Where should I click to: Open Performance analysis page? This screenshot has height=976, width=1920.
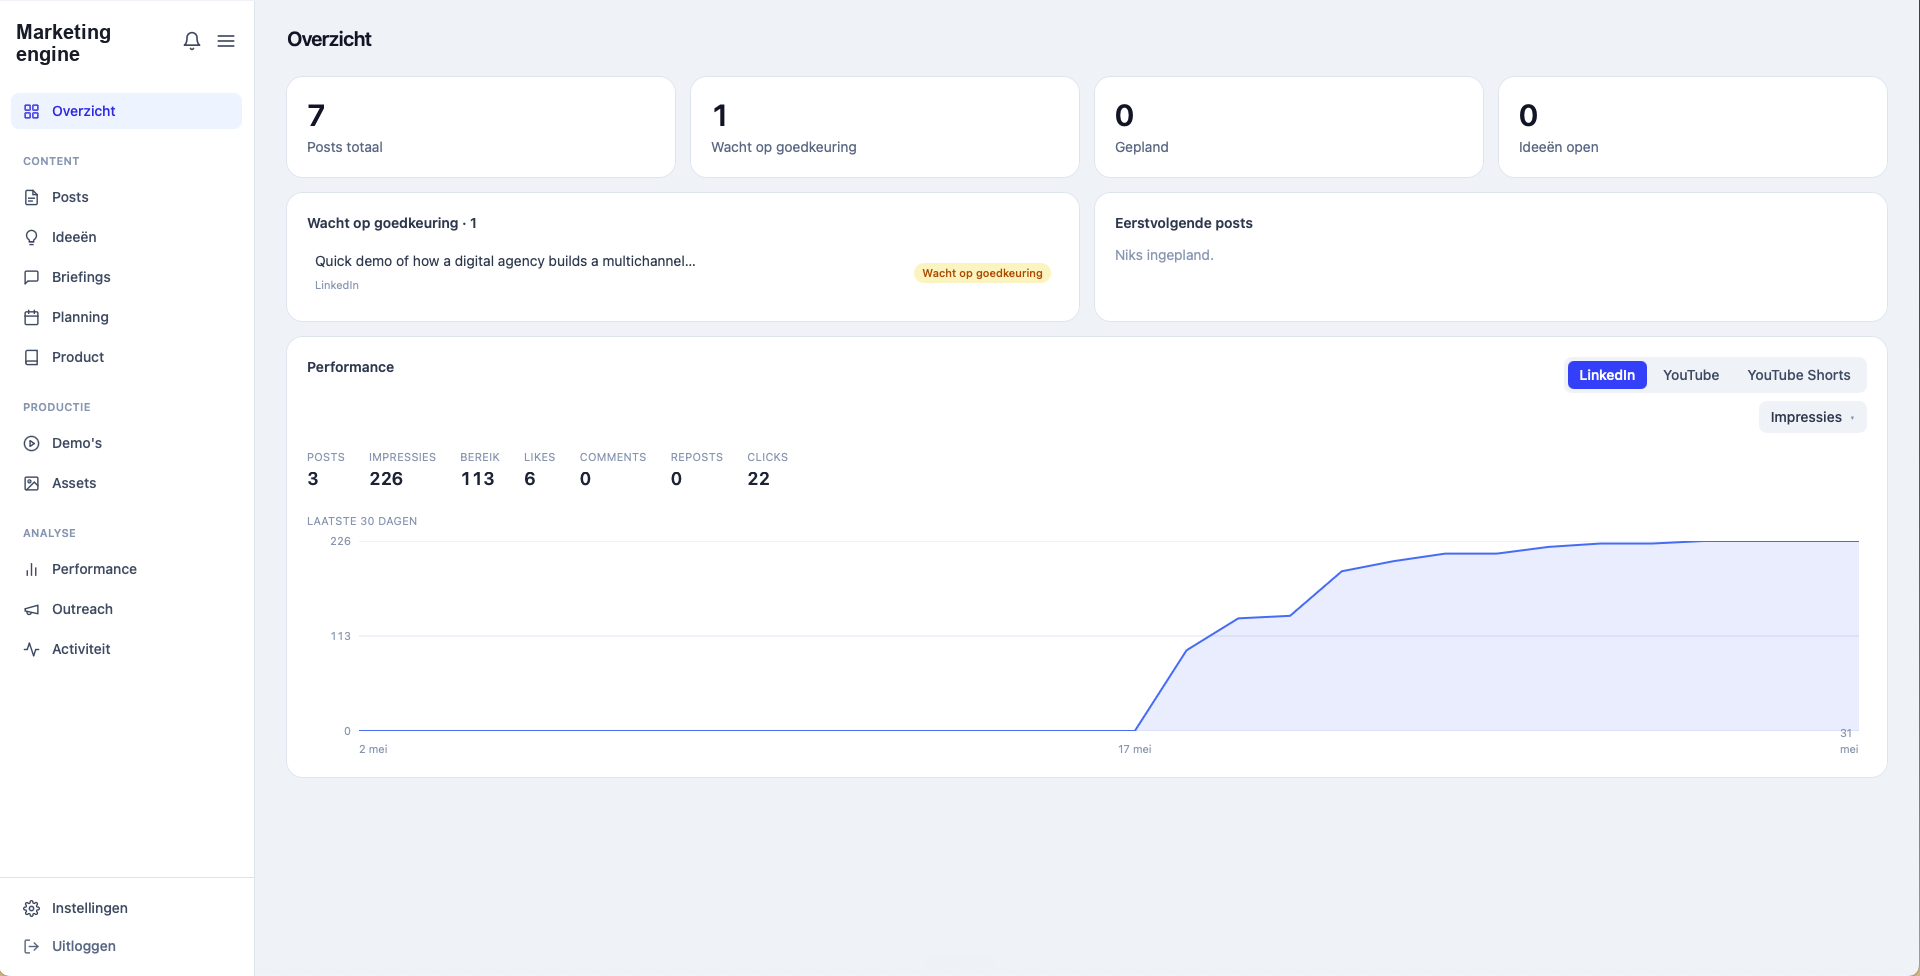pos(126,569)
